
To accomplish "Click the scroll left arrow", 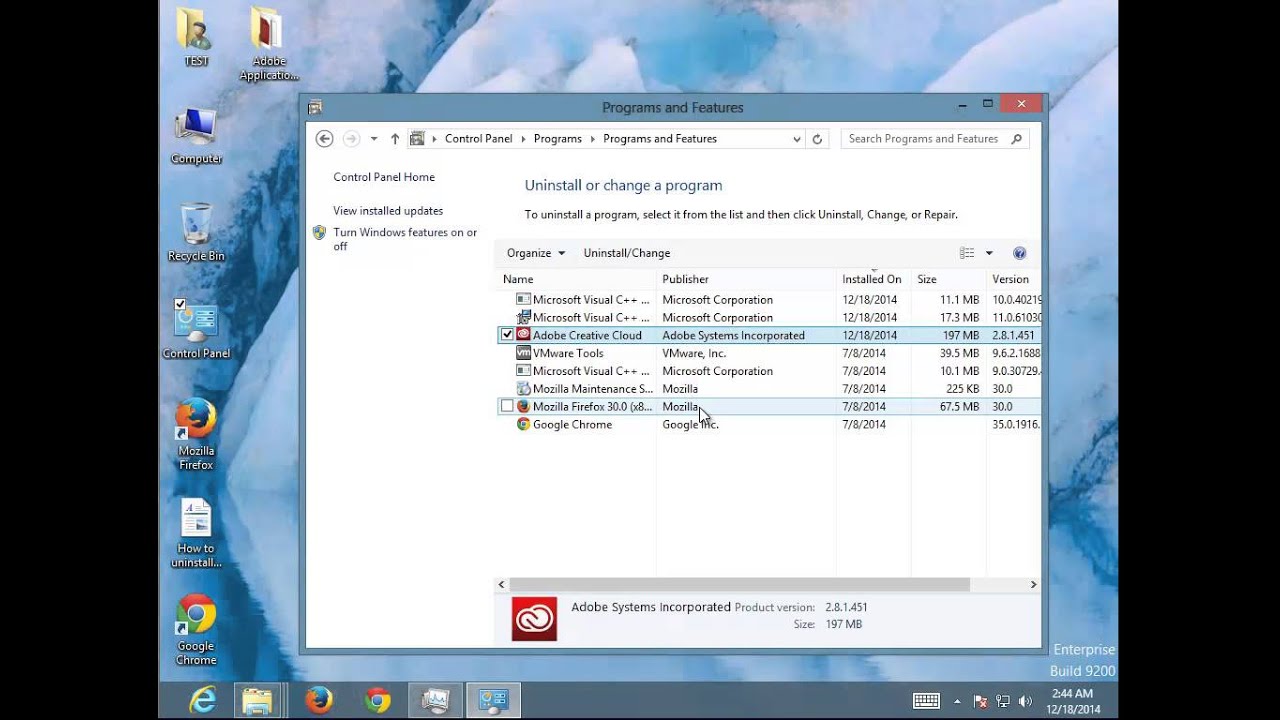I will 502,584.
